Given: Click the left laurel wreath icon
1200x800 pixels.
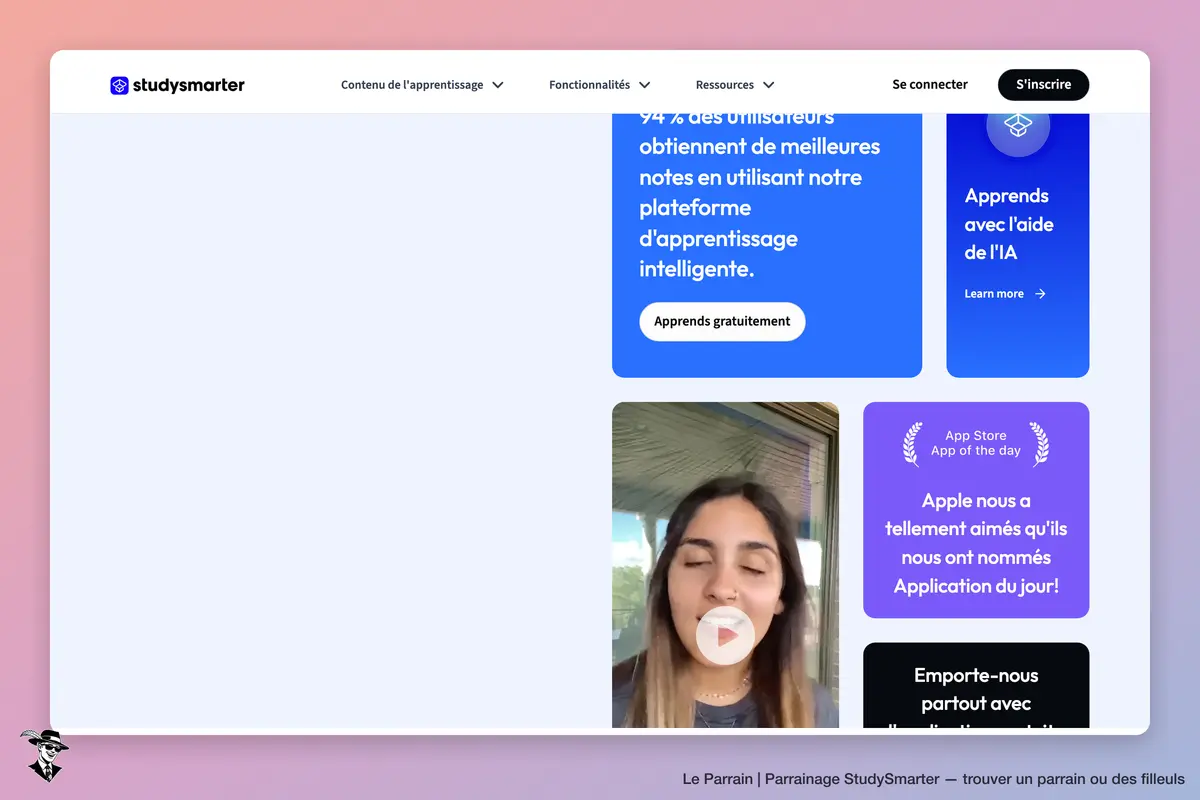Looking at the screenshot, I should point(912,444).
